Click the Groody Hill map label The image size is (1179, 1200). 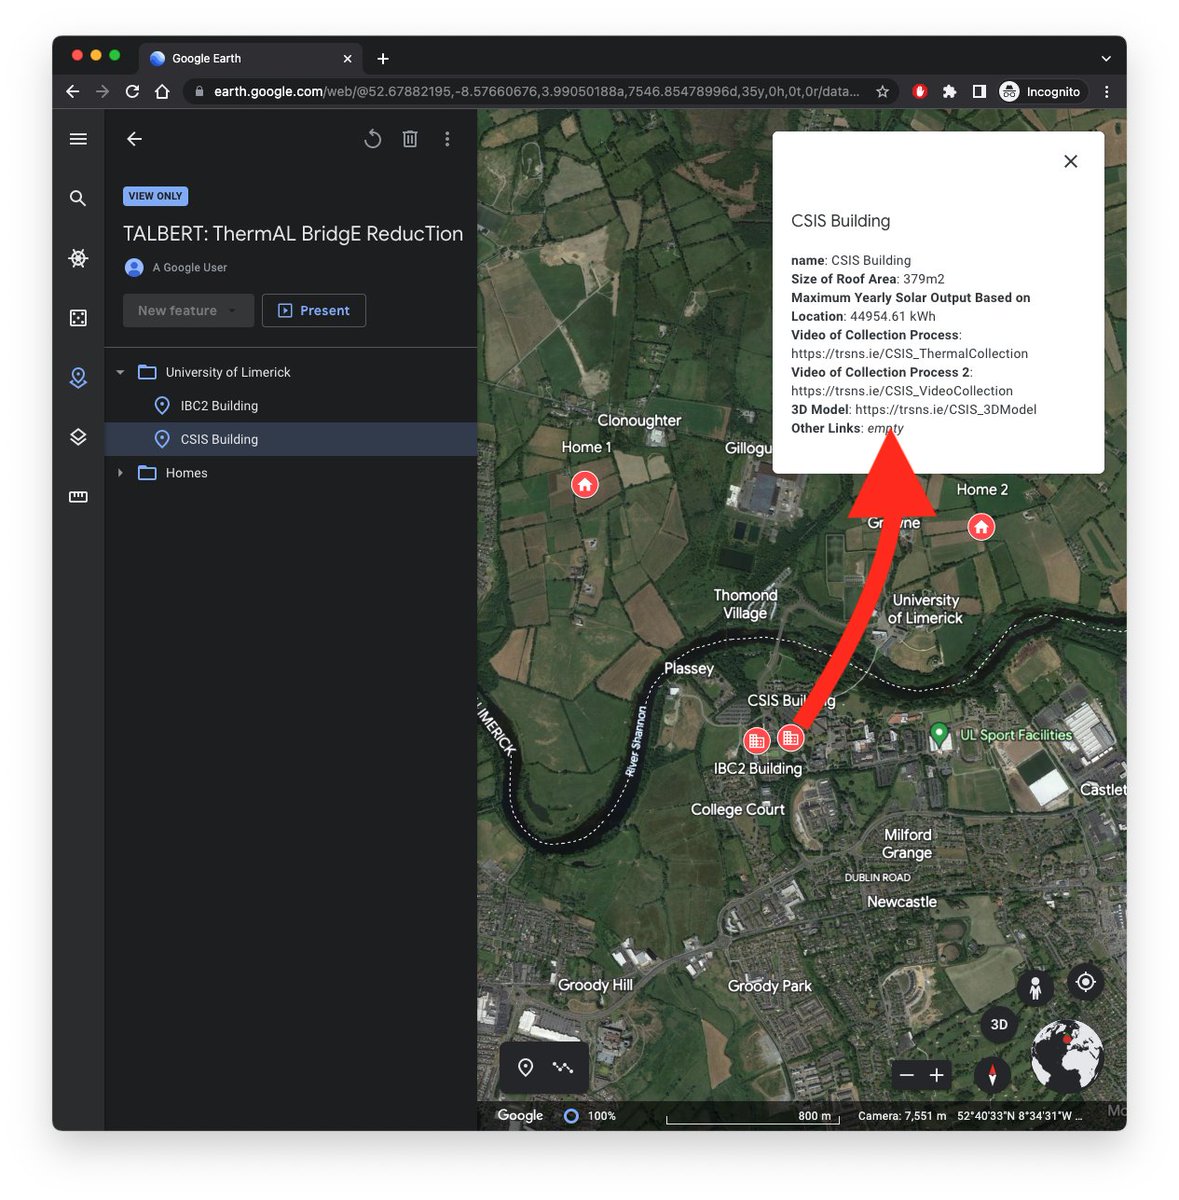[x=595, y=984]
